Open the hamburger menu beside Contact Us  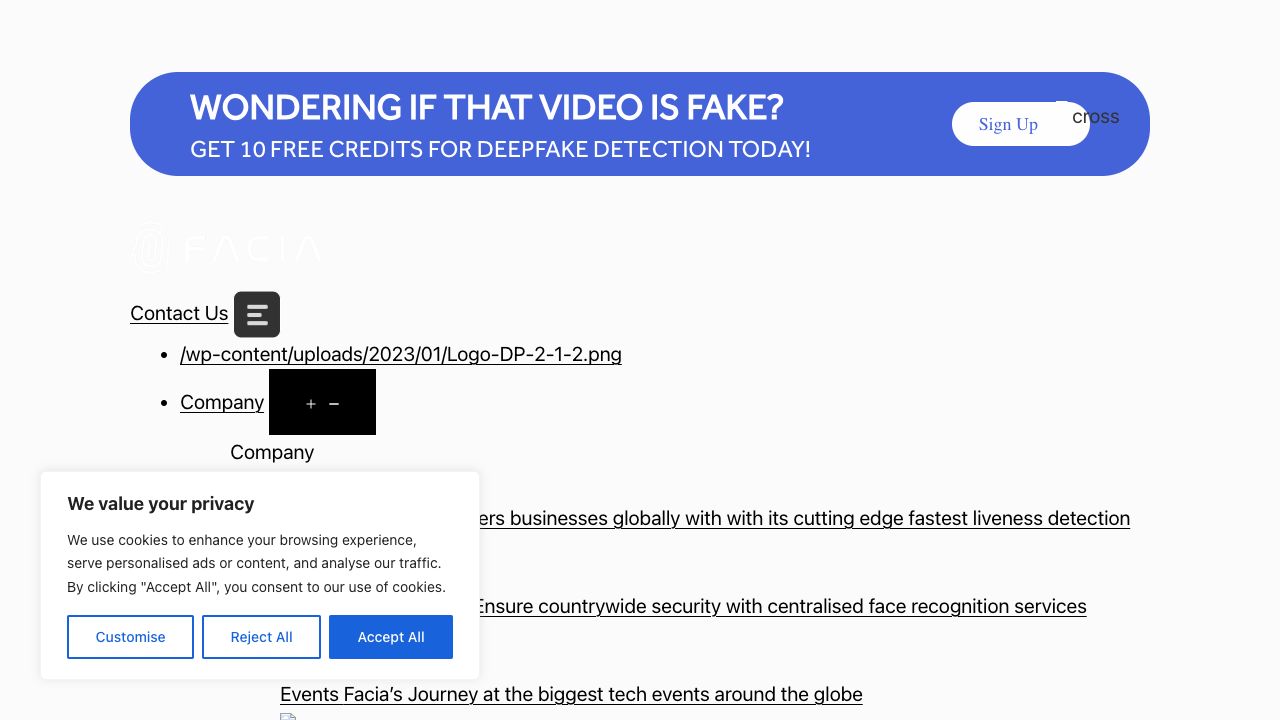[257, 314]
